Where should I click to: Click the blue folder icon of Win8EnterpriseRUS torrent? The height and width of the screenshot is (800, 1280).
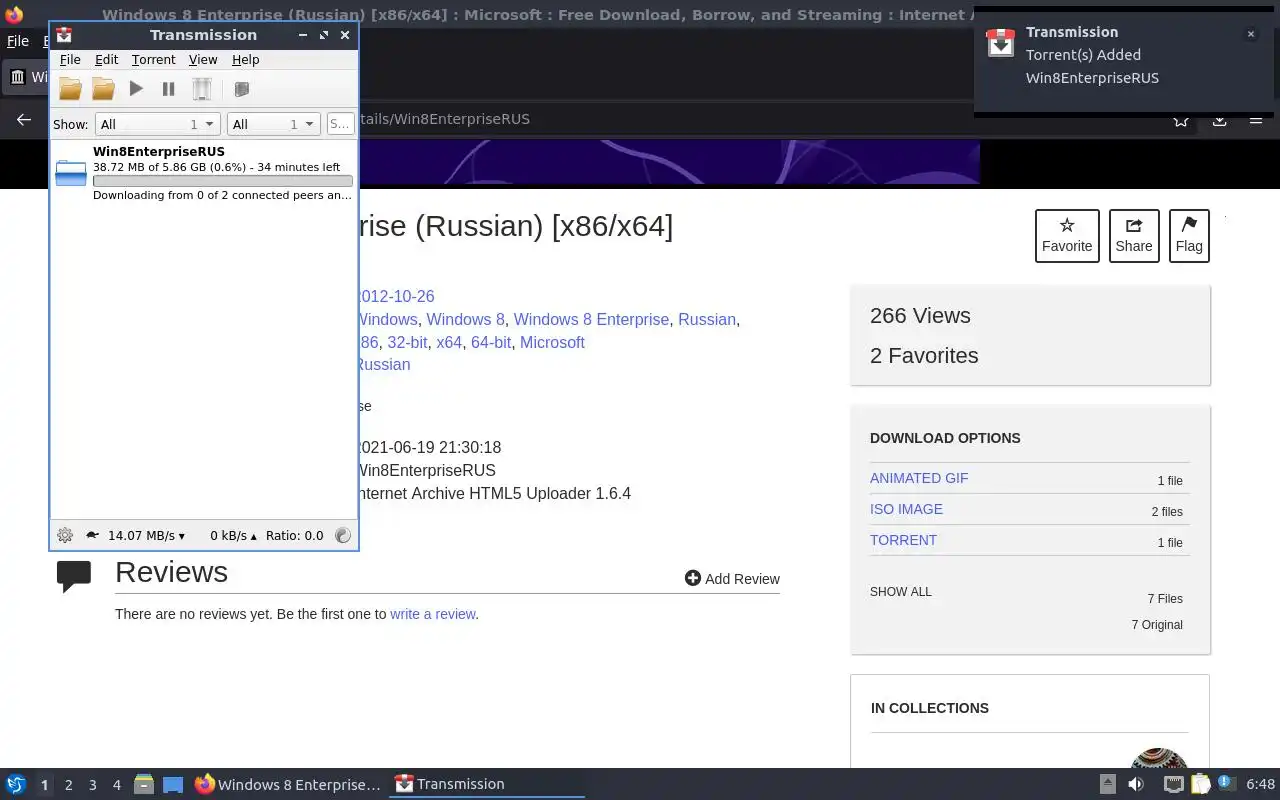tap(71, 173)
